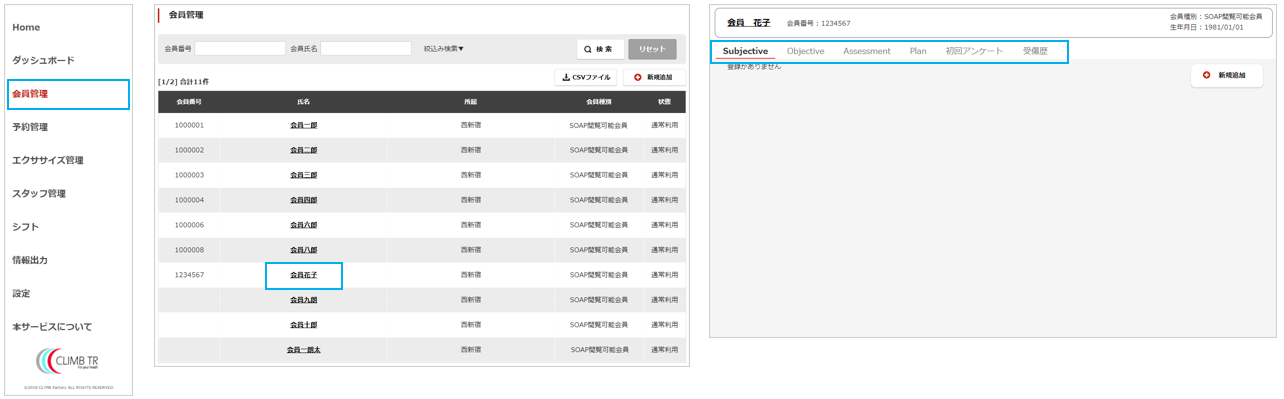Open 本サービスについて in the sidebar
The height and width of the screenshot is (399, 1284).
(52, 327)
